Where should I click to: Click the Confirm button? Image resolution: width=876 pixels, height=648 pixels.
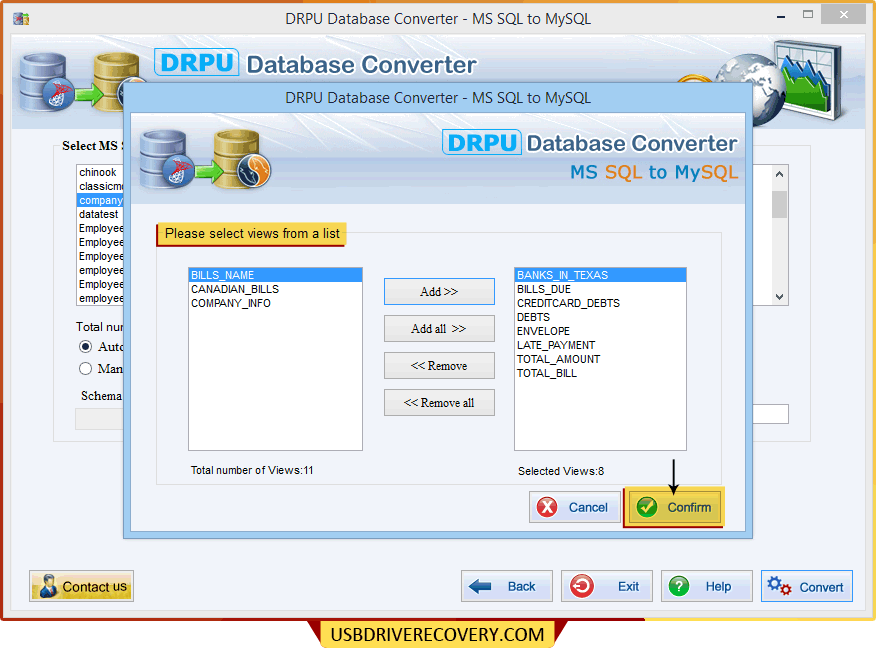(x=674, y=507)
